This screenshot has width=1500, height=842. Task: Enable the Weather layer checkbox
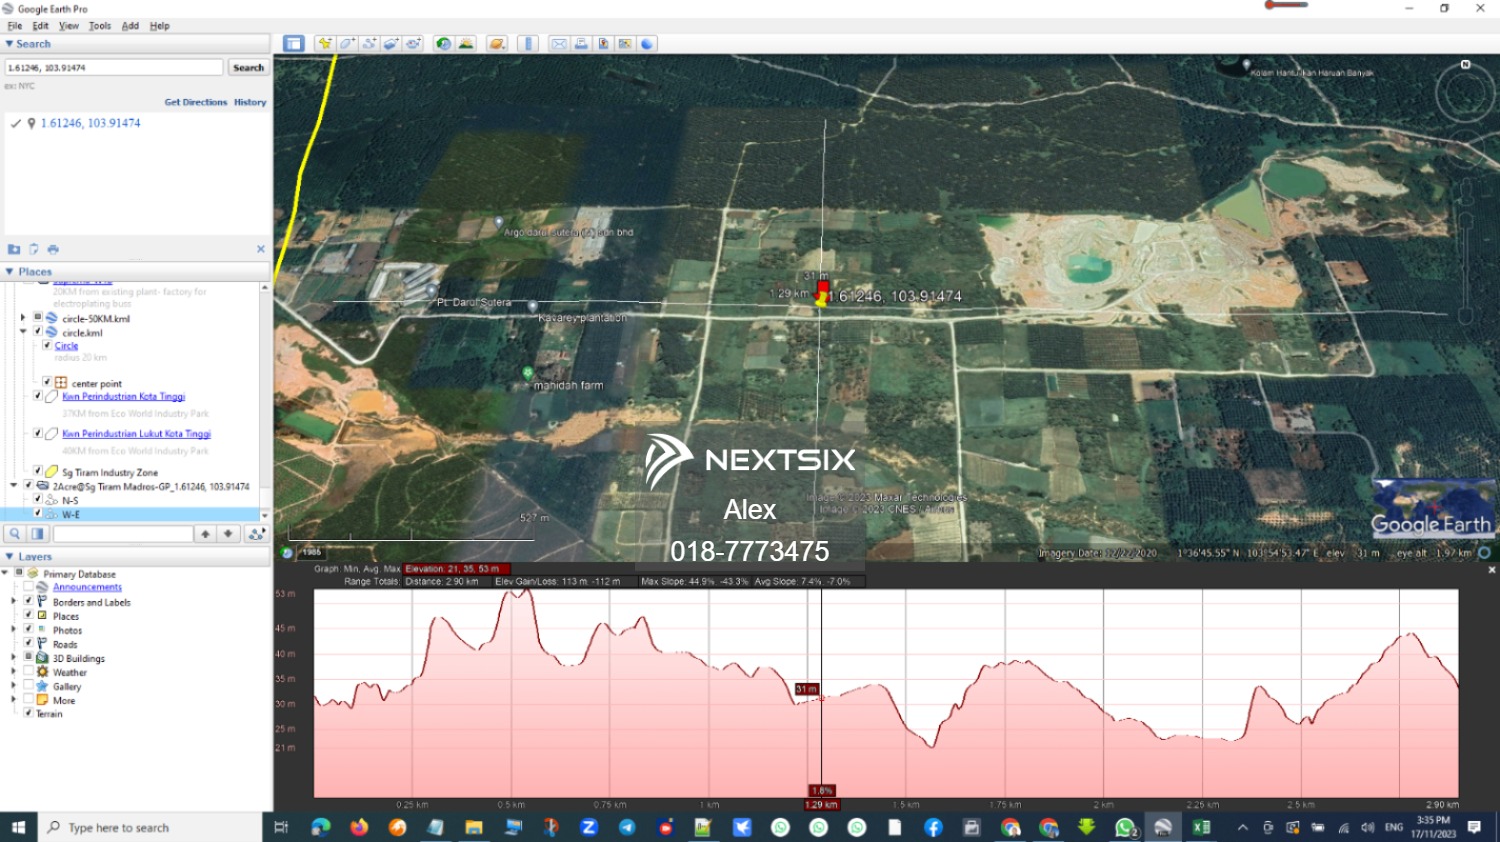[29, 672]
